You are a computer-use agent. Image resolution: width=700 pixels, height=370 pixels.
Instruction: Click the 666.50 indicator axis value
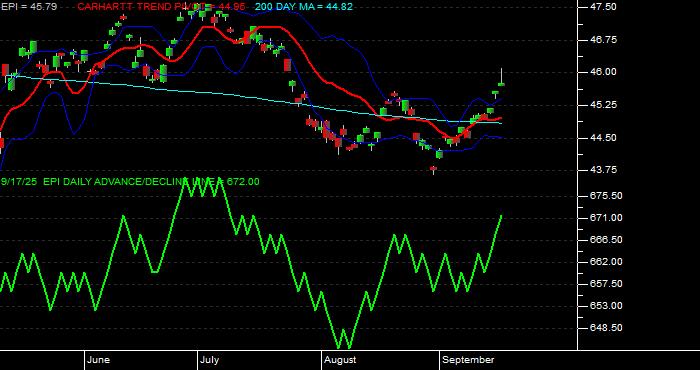tap(605, 240)
